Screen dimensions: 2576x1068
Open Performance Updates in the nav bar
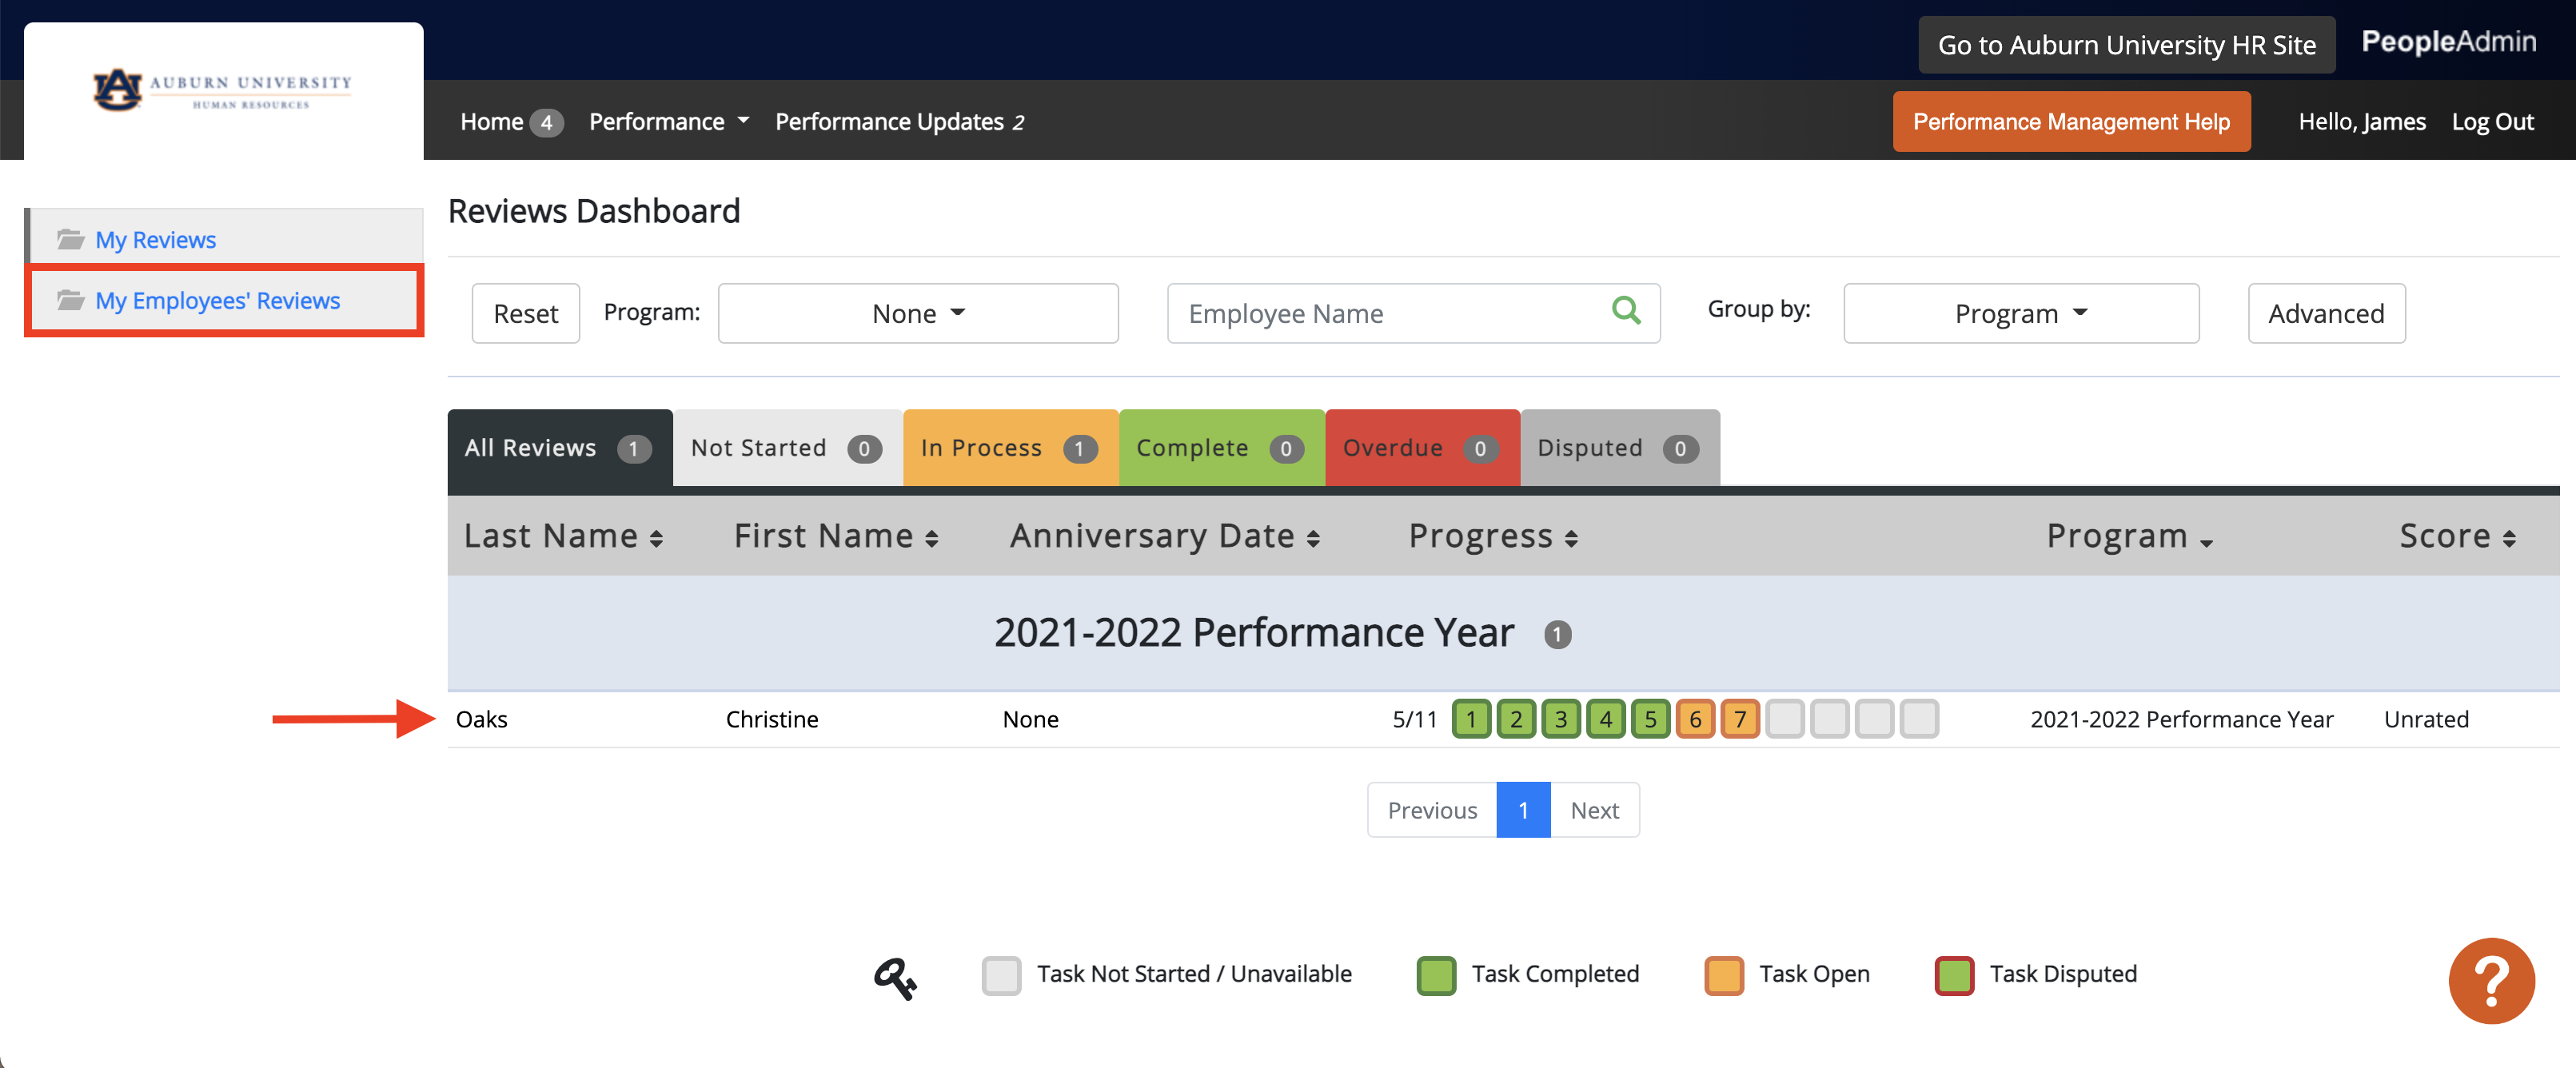tap(899, 121)
